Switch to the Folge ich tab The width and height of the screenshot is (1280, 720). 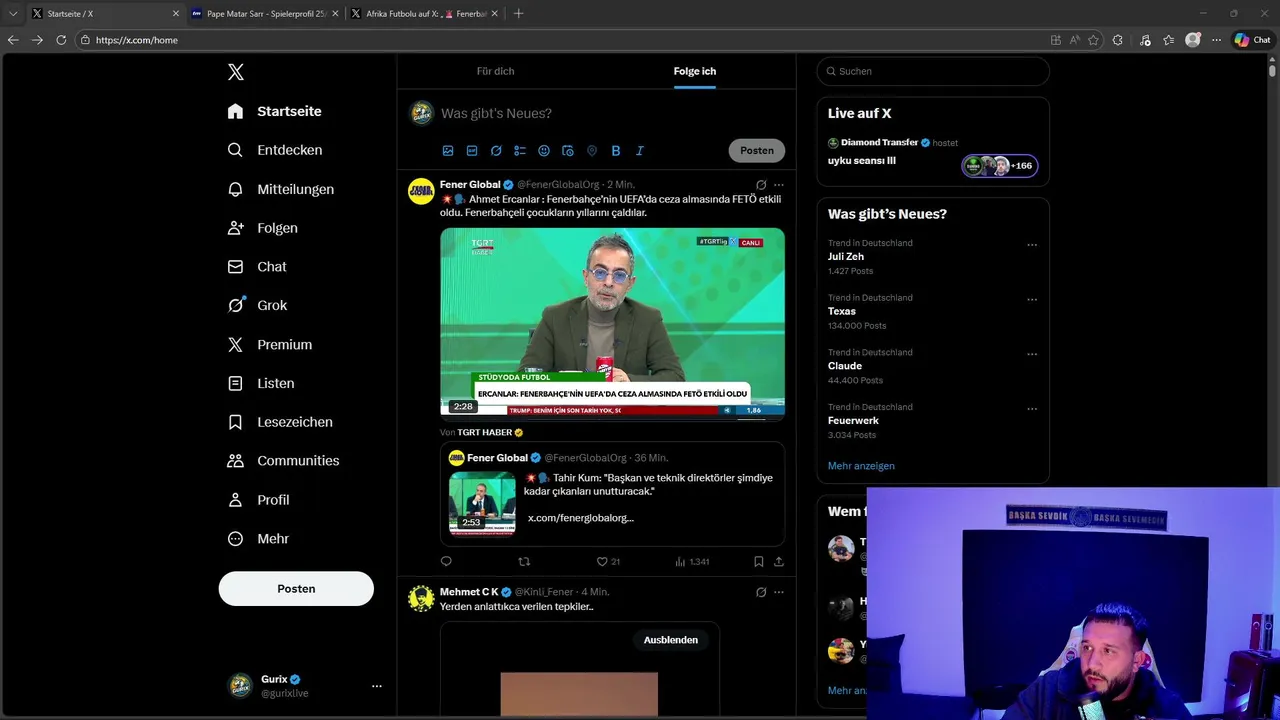695,71
